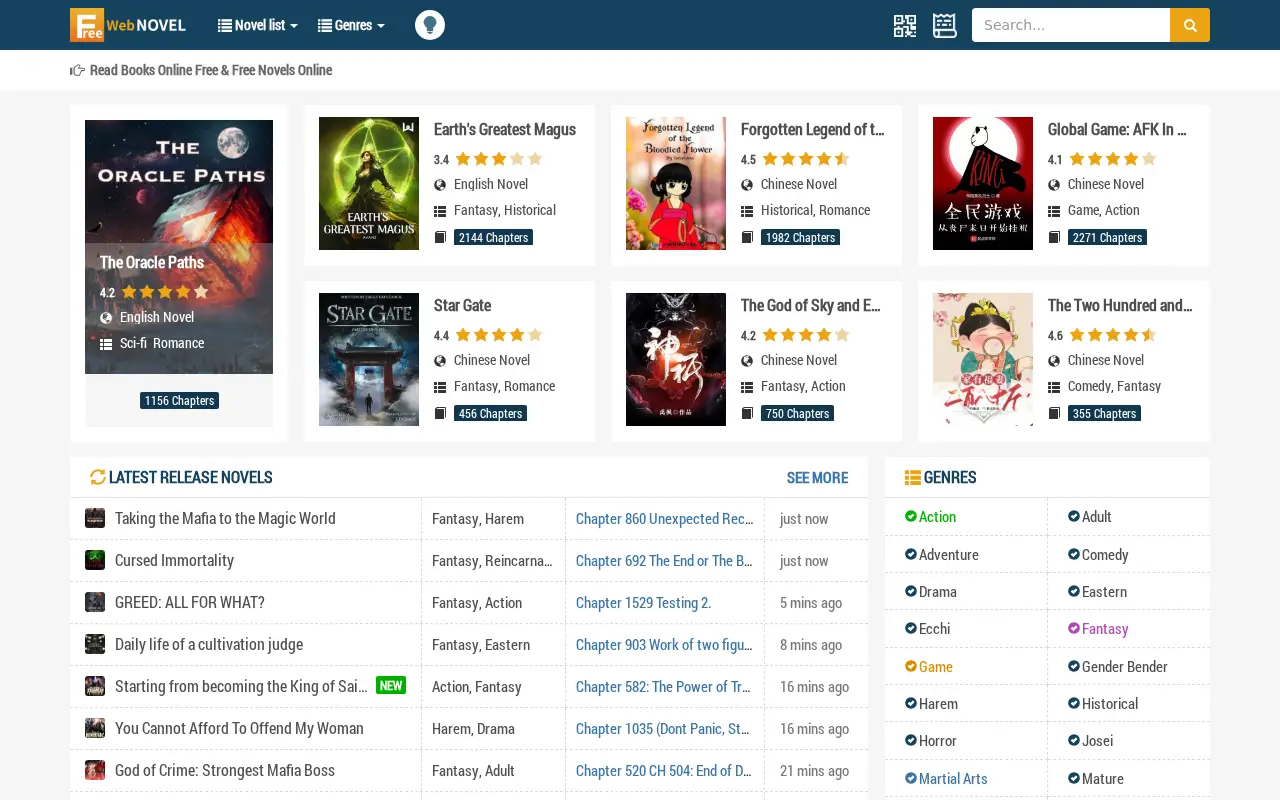The image size is (1280, 800).
Task: Click the 2144 Chapters badge
Action: (493, 237)
